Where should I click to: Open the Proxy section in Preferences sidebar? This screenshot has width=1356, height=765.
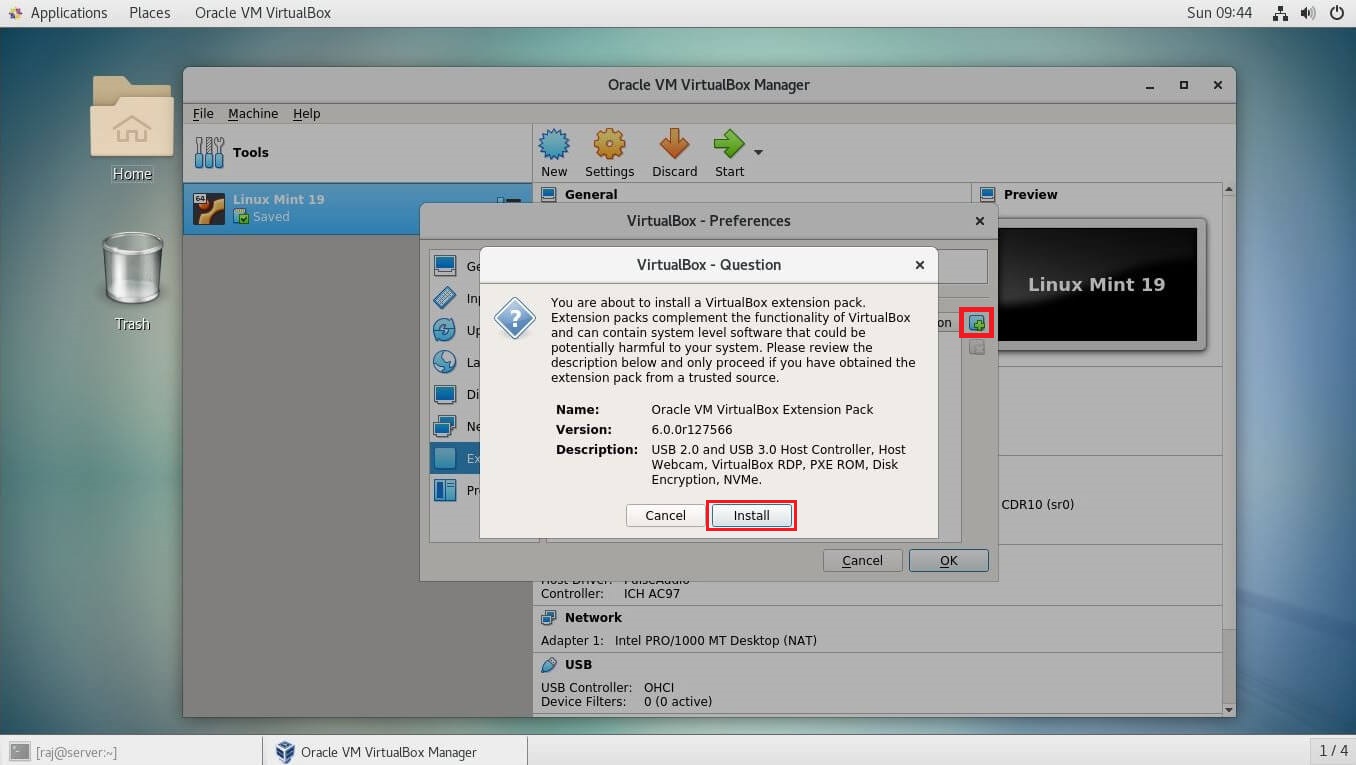[x=446, y=490]
